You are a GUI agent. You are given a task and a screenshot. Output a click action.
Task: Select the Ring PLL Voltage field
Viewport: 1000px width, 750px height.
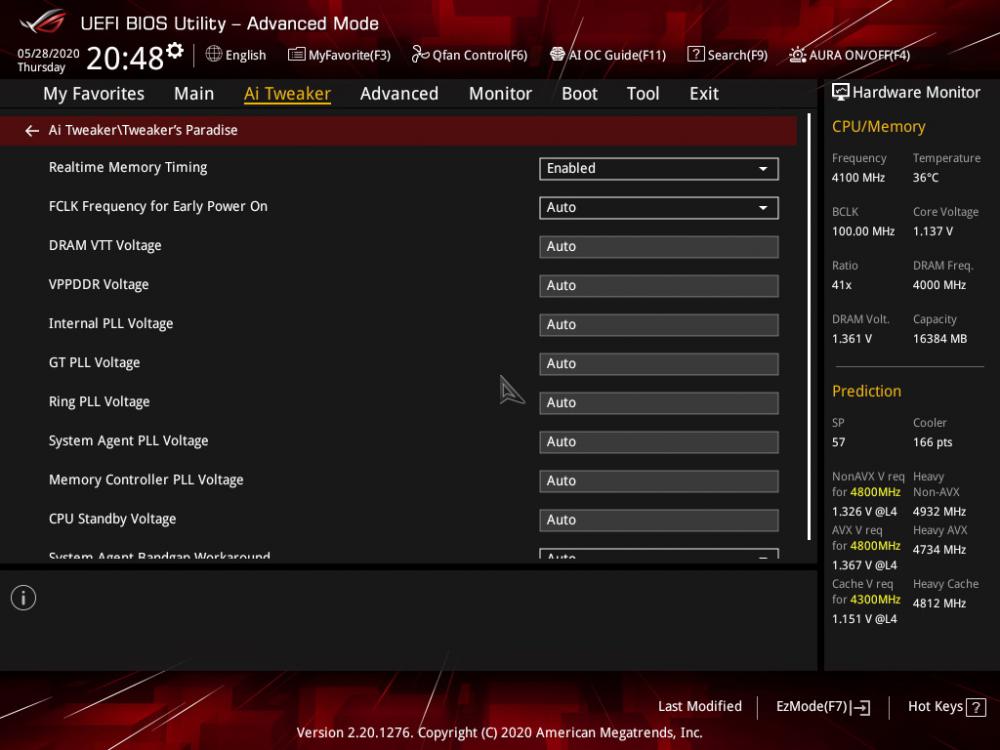coord(659,403)
